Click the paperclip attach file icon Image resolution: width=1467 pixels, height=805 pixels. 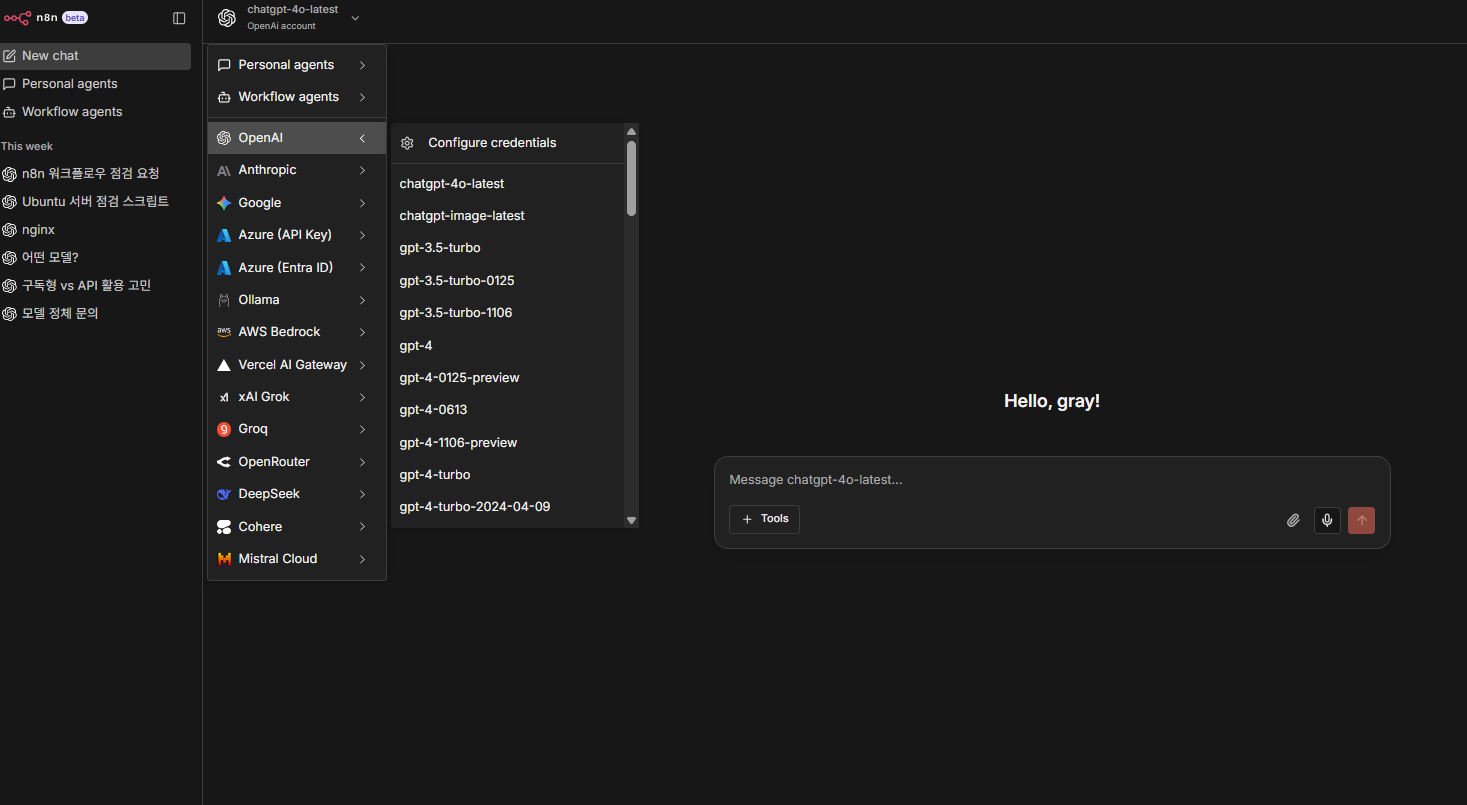click(1293, 520)
